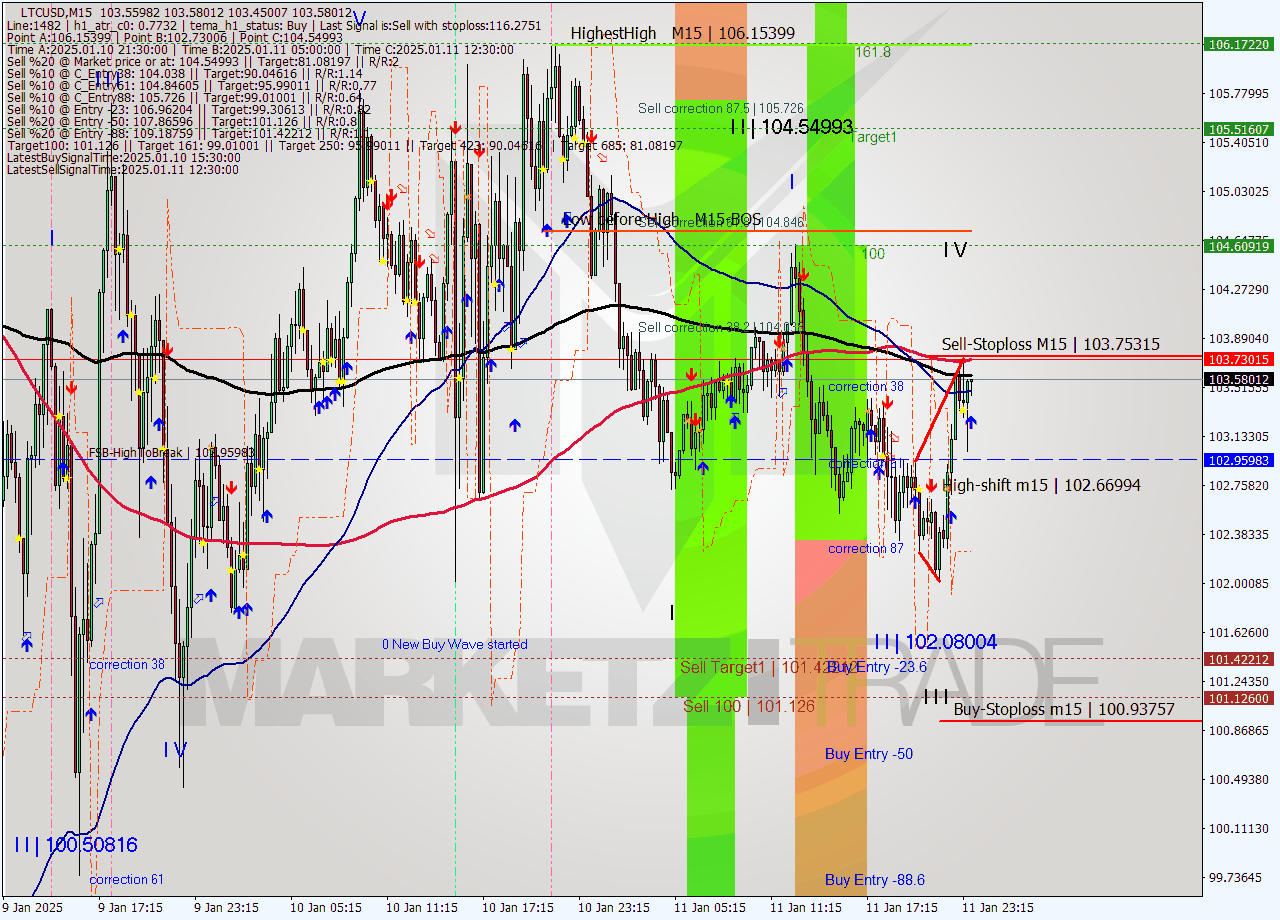Select the 'Buy Entry -23.6' label
Screen dimensions: 1280x920
(877, 666)
